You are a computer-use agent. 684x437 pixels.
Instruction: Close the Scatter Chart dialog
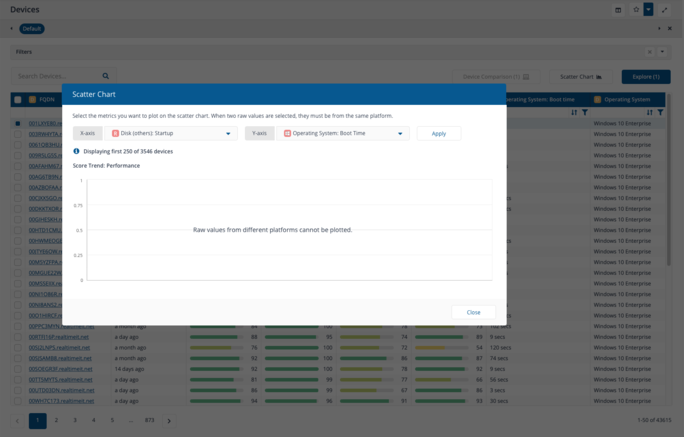[473, 312]
